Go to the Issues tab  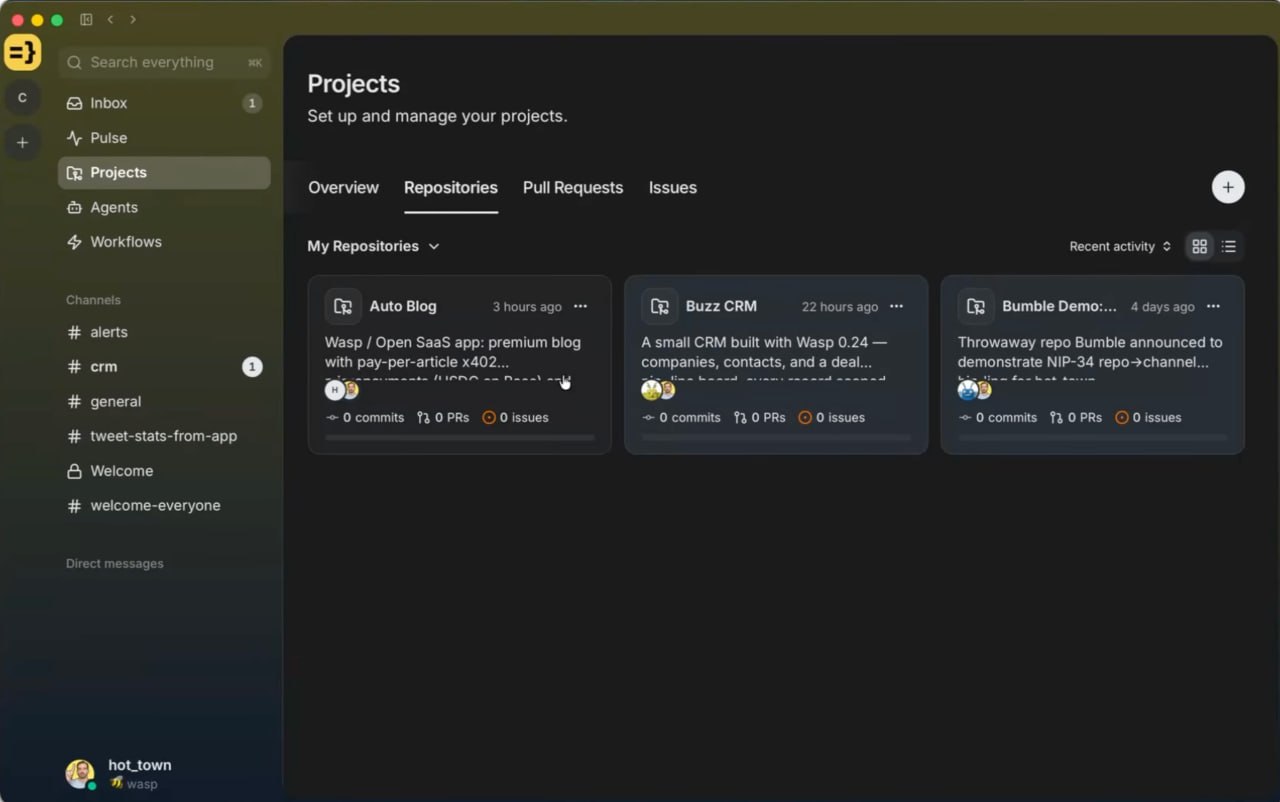pos(673,187)
